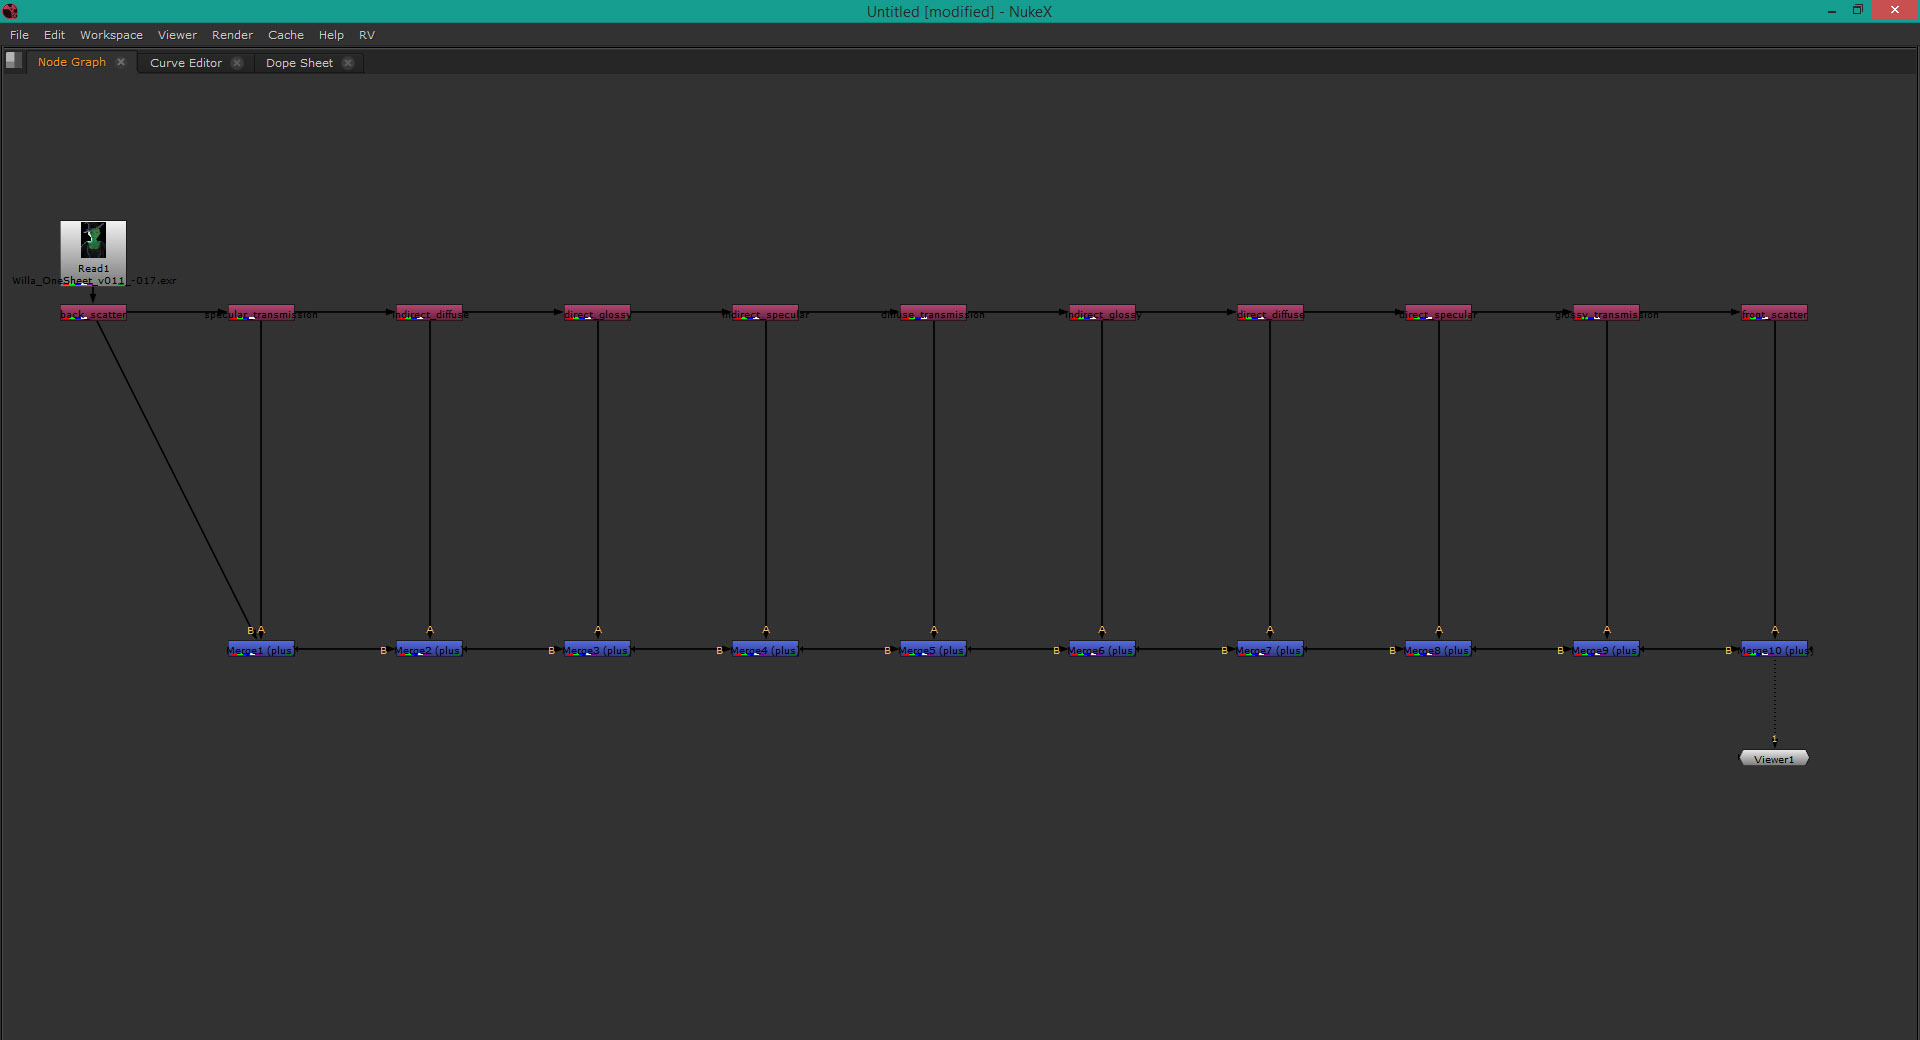This screenshot has width=1920, height=1040.
Task: Close the Curve Editor tab
Action: 237,63
